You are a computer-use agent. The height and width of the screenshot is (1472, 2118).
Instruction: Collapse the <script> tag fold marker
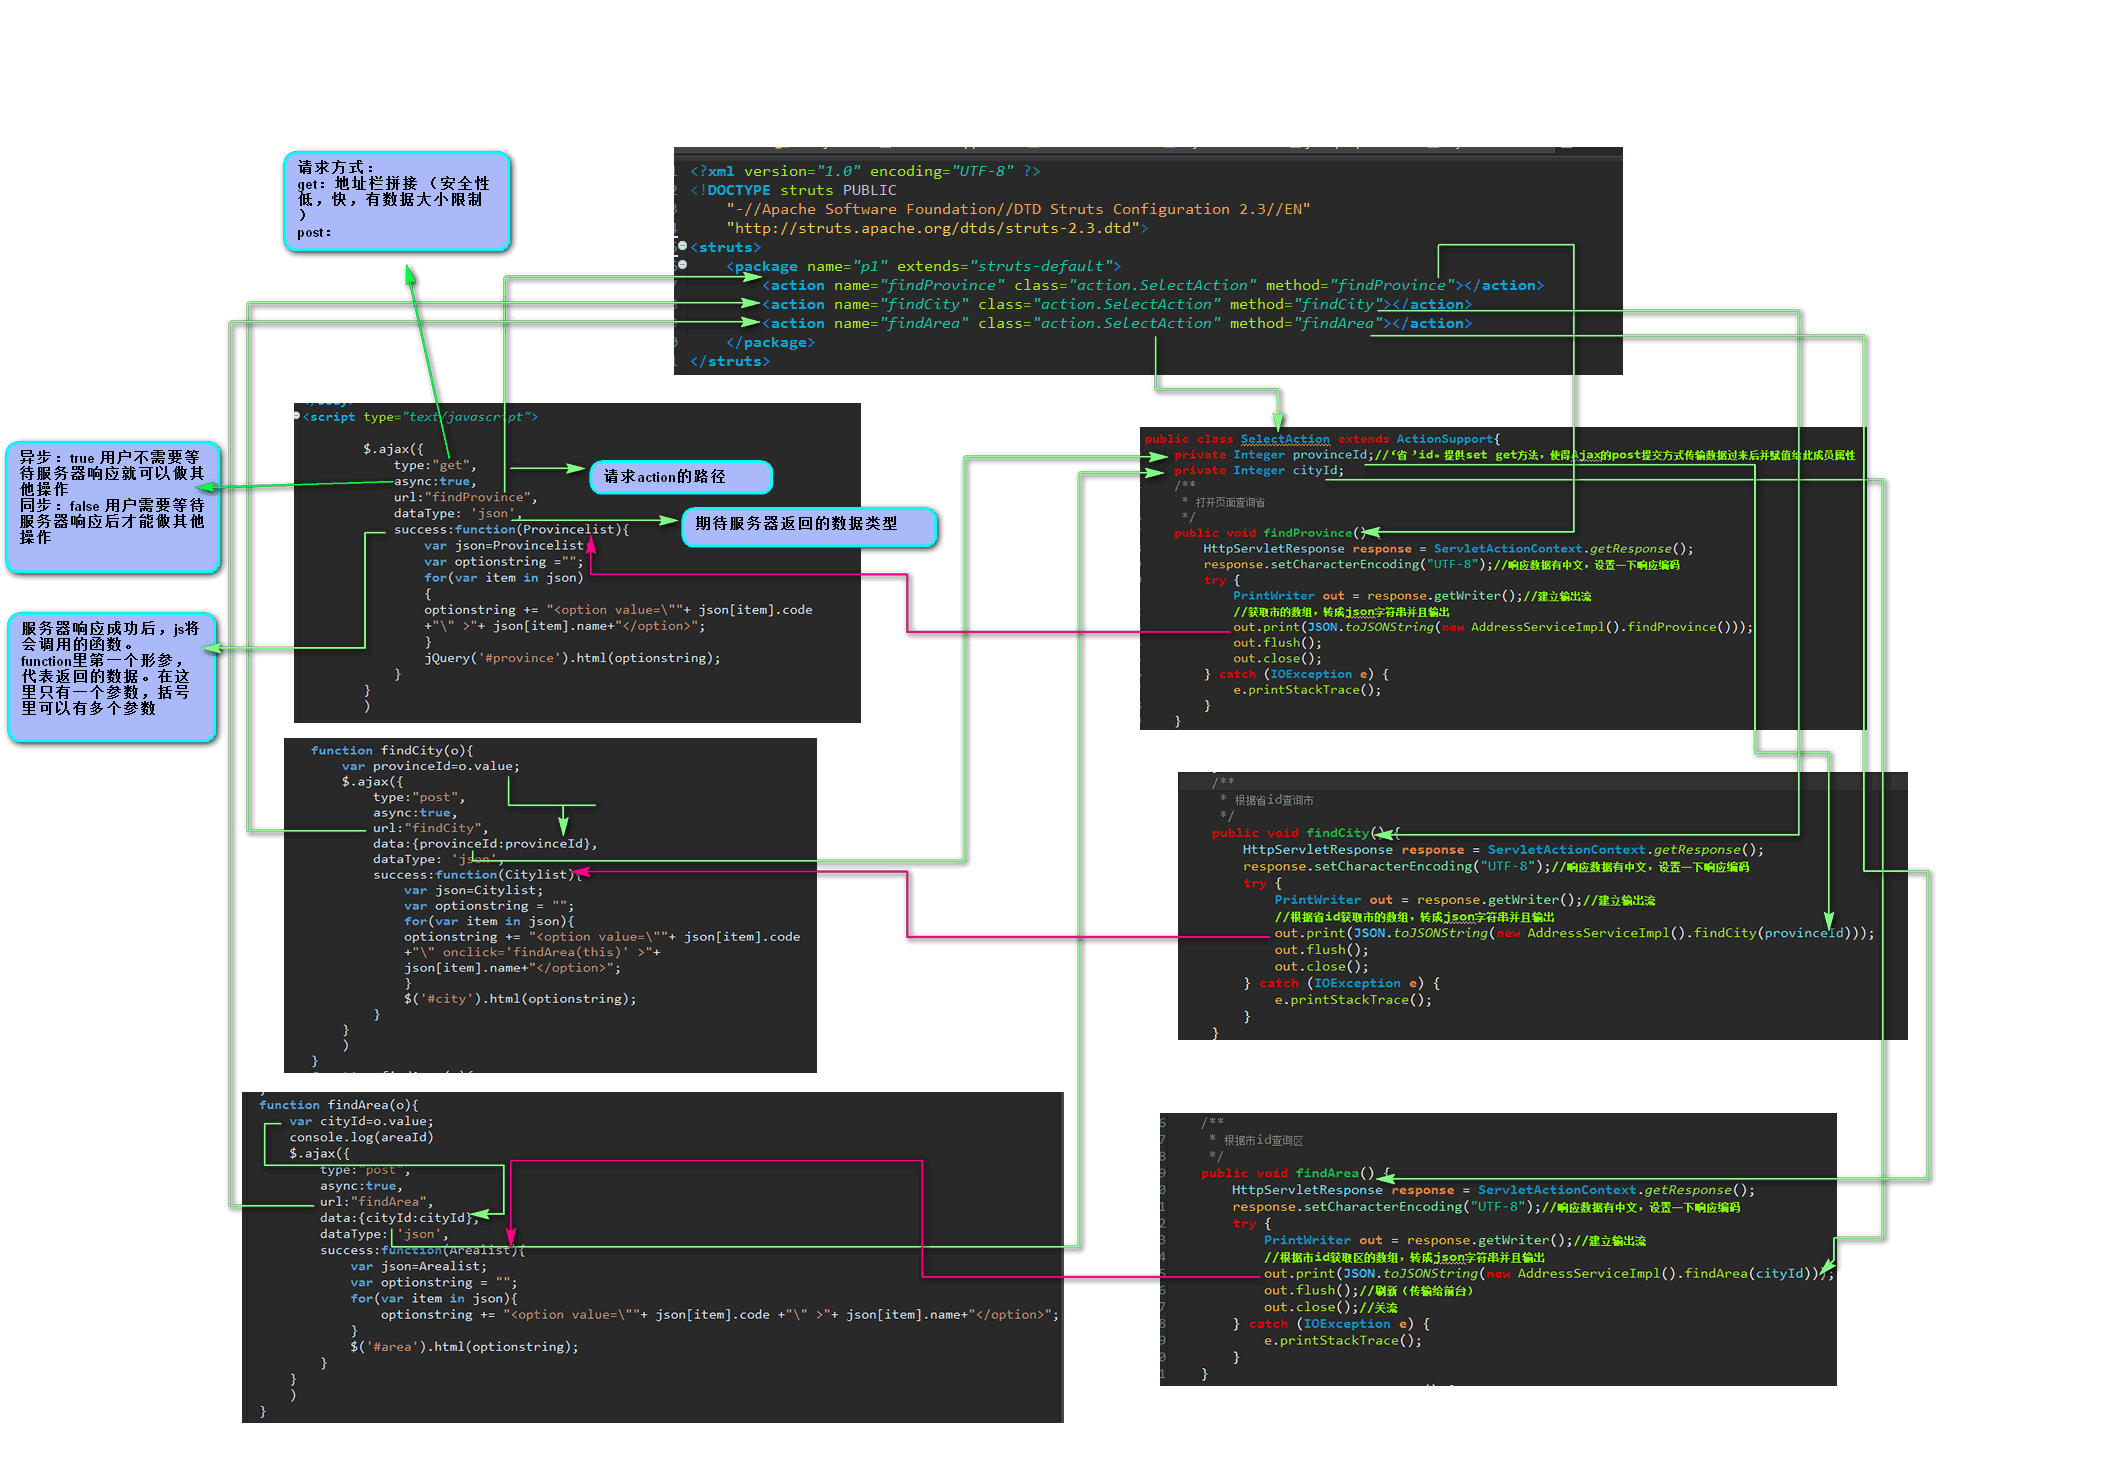pos(297,416)
